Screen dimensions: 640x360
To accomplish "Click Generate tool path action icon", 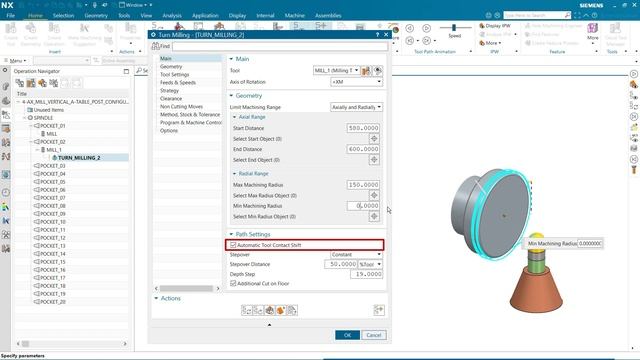I will 247,311.
